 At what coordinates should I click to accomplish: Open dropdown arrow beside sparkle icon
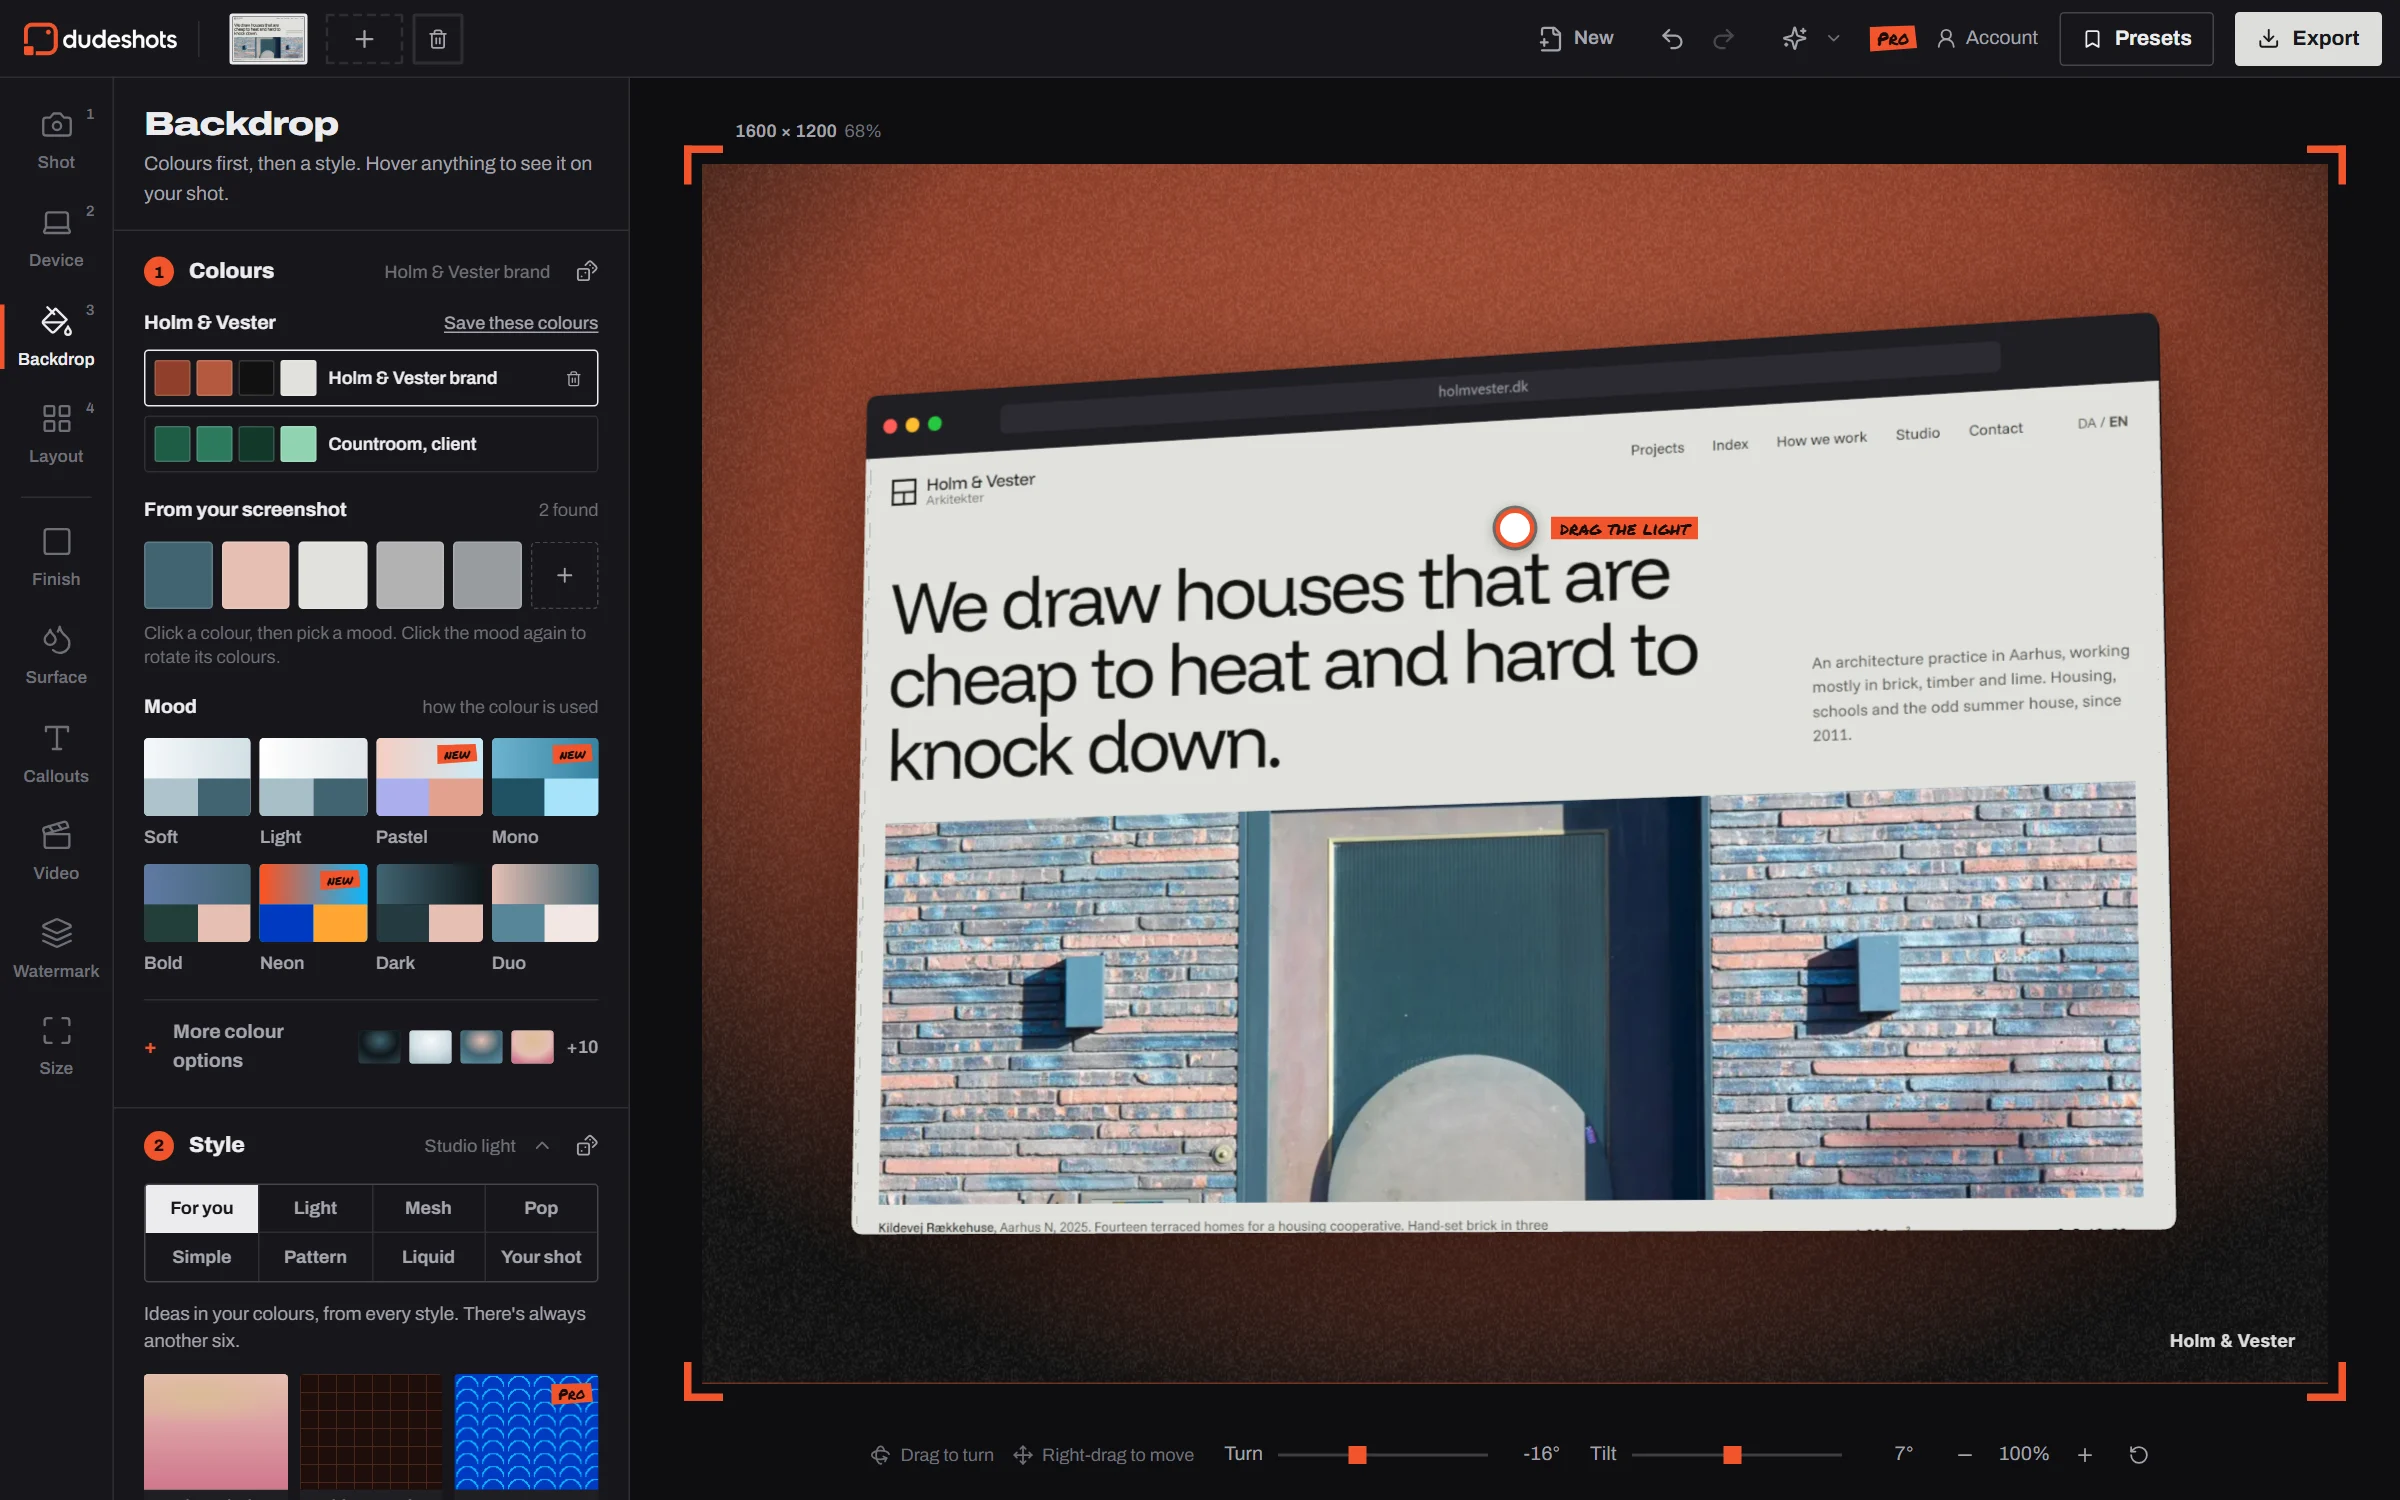[x=1833, y=39]
